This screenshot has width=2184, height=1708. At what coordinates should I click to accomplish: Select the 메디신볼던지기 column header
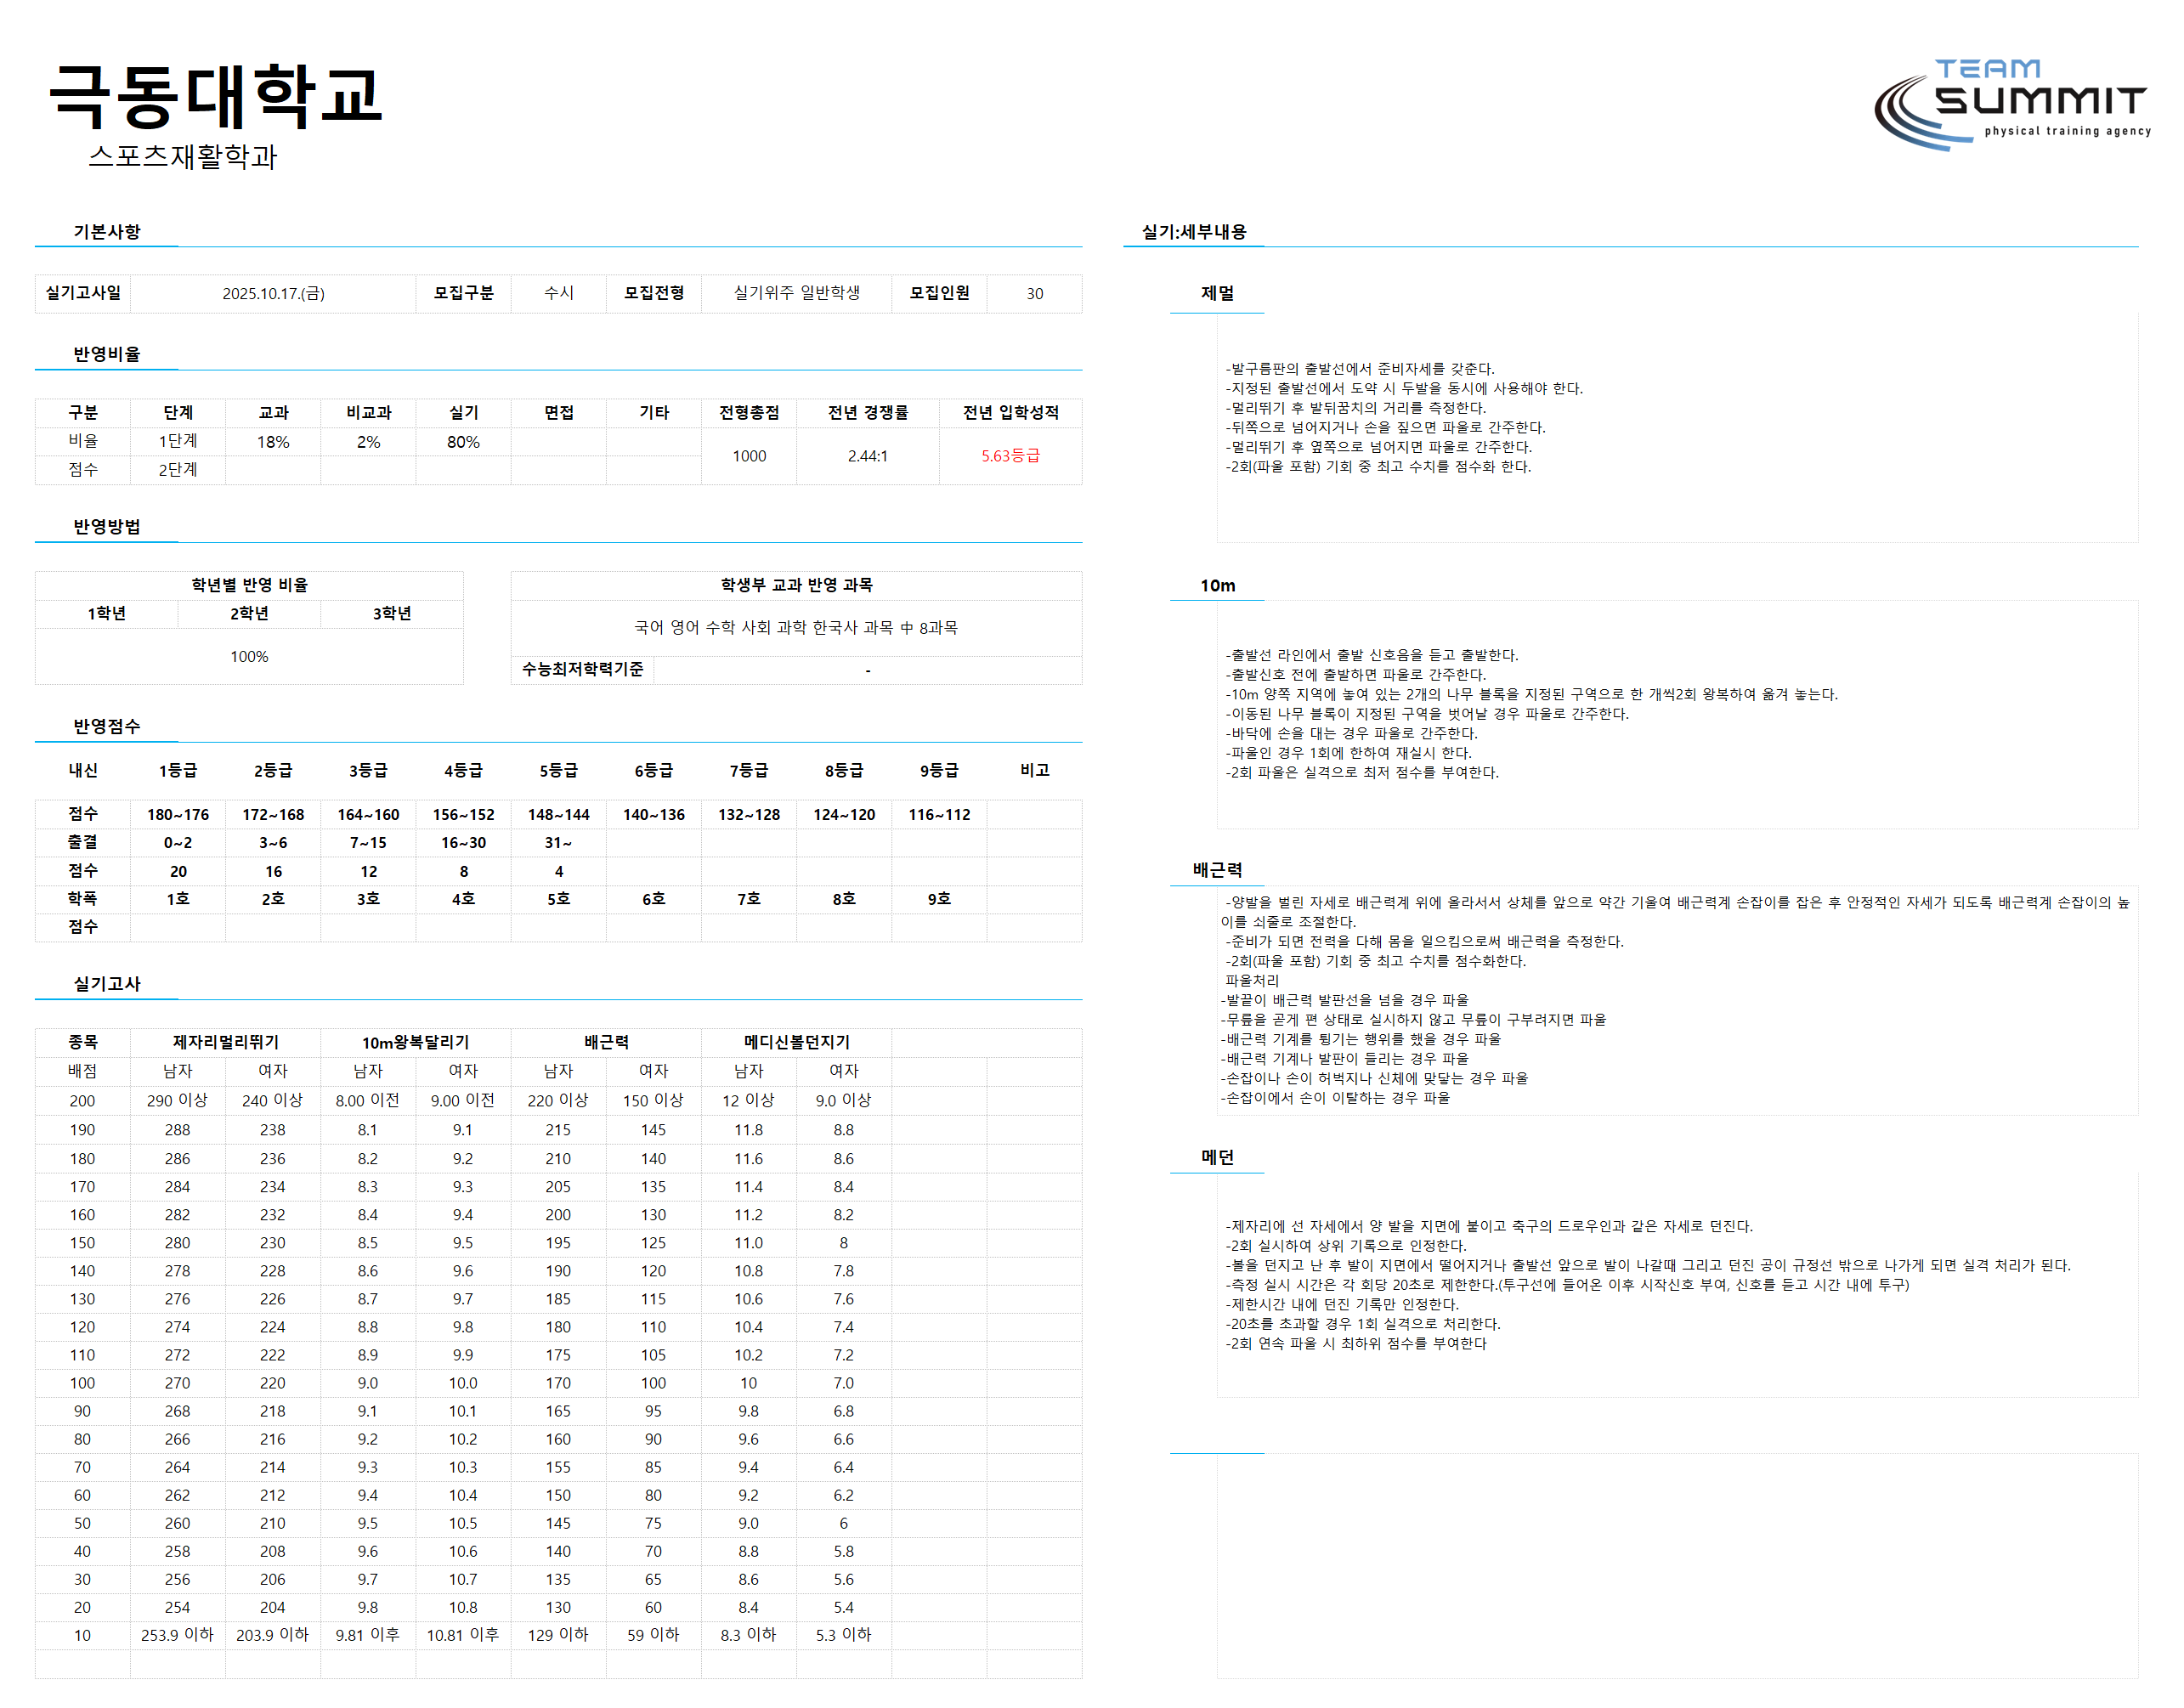pyautogui.click(x=797, y=1042)
